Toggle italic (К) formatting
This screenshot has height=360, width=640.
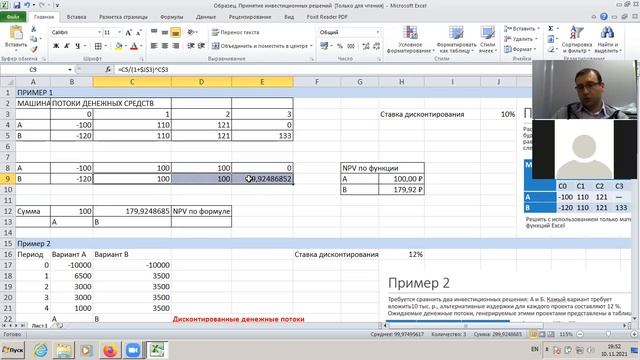click(67, 46)
